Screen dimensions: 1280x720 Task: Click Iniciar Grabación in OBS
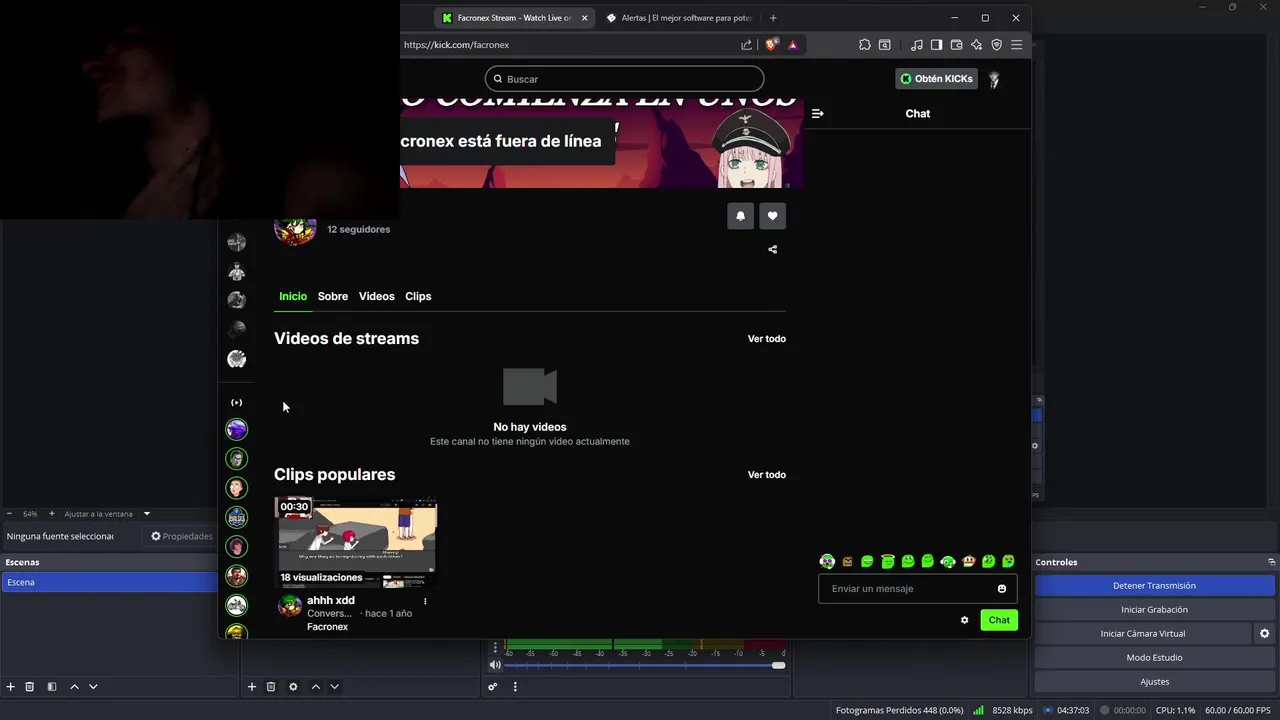tap(1154, 610)
